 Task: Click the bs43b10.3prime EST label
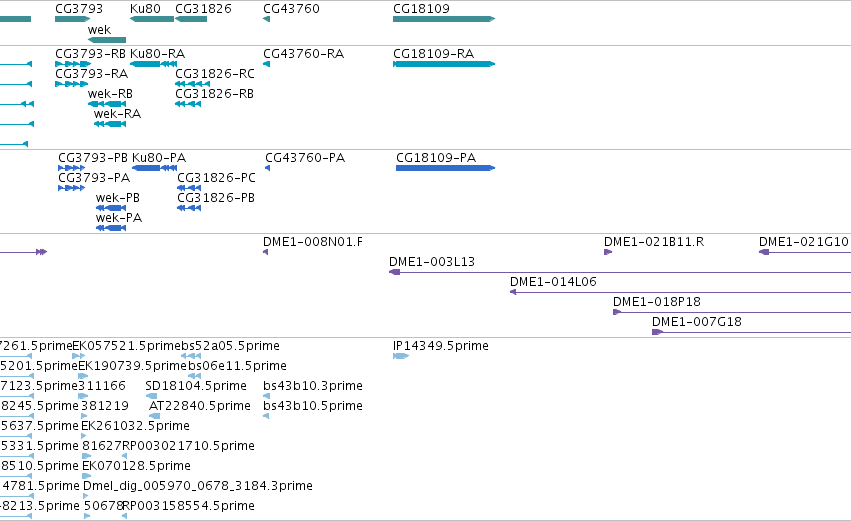pos(313,386)
